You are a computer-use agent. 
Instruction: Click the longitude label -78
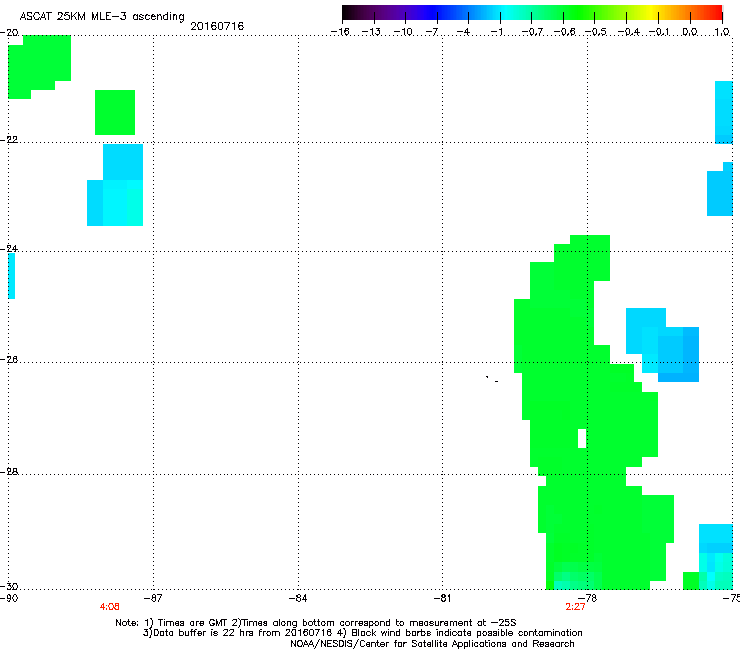(588, 598)
